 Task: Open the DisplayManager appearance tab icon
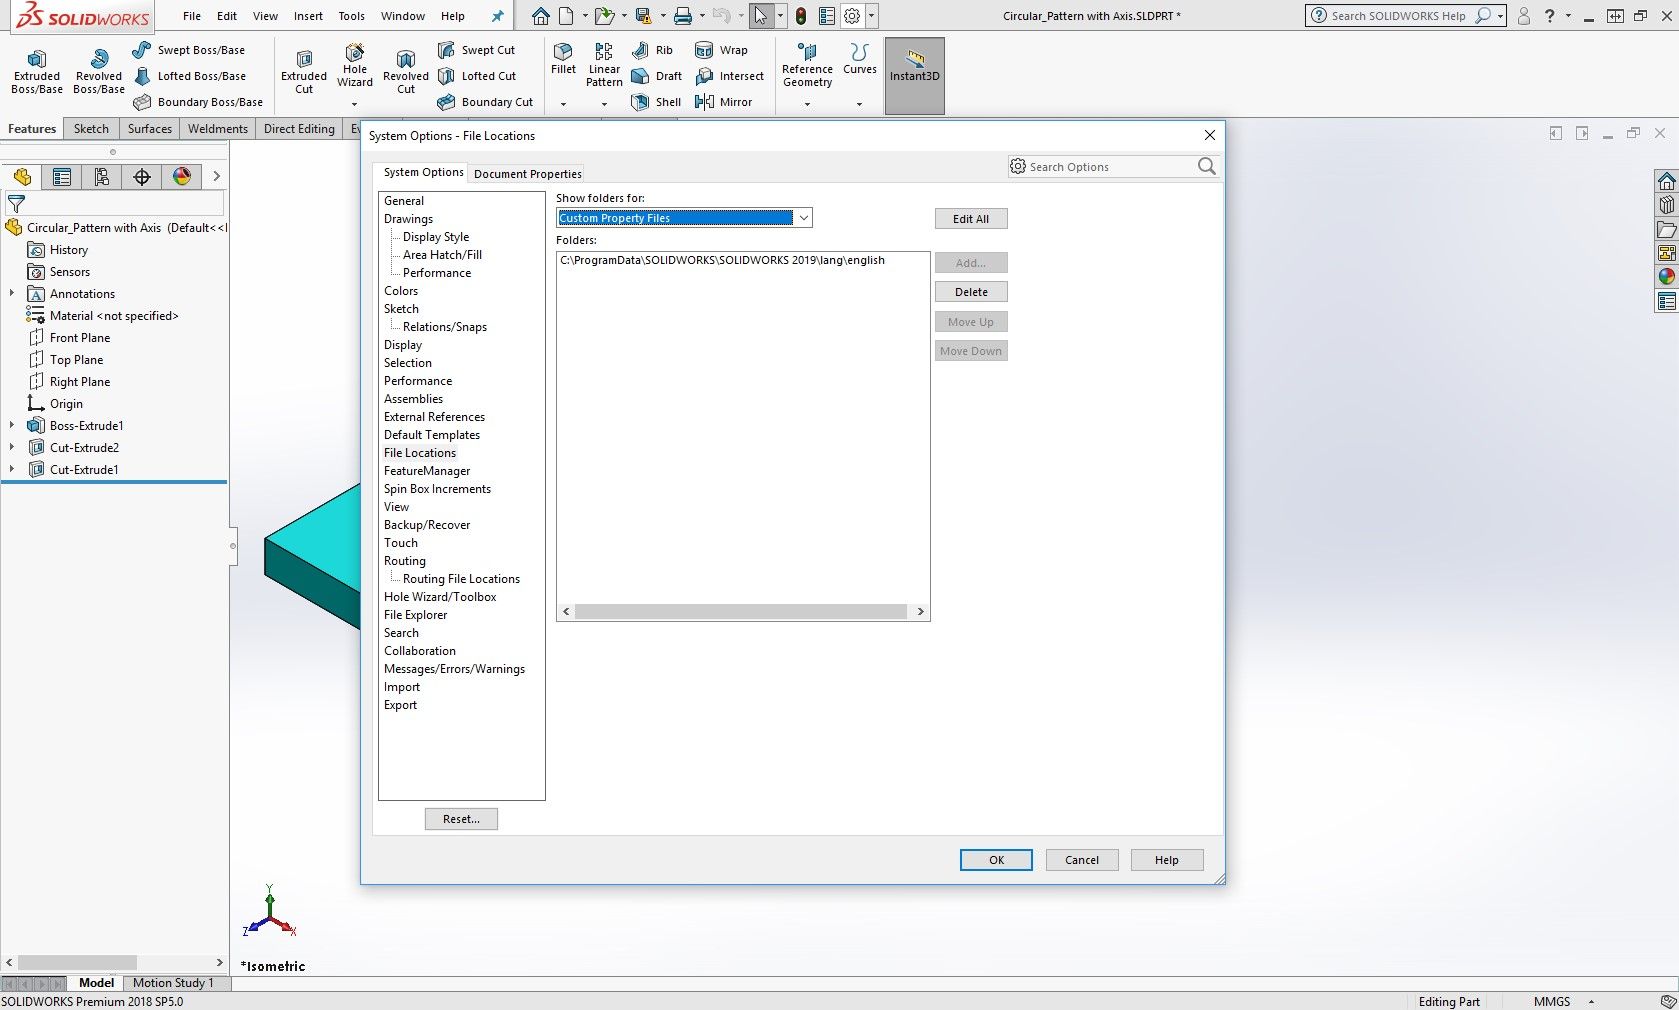[182, 177]
